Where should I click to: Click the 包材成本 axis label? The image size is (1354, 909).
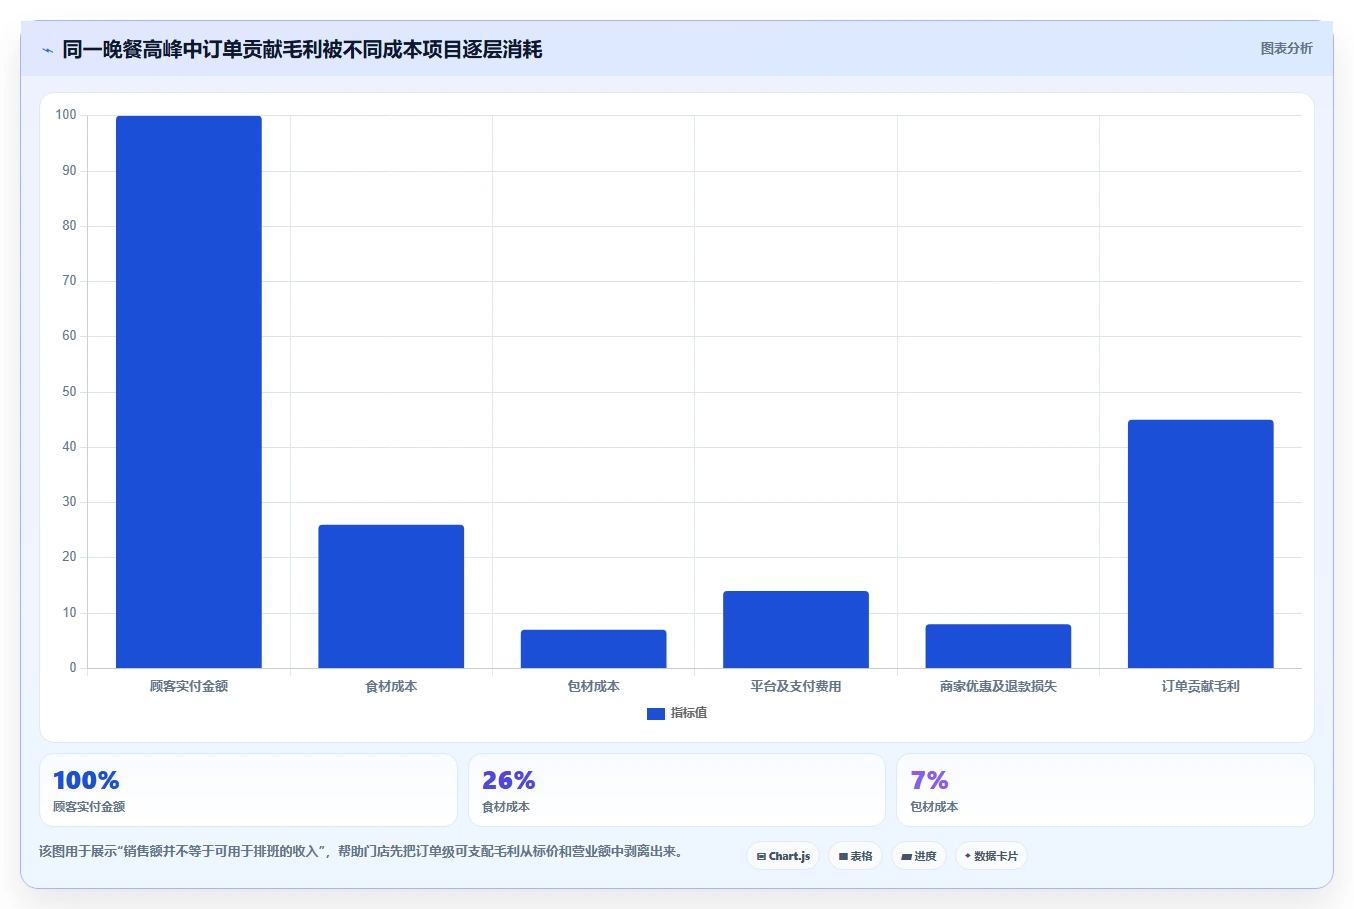(594, 686)
